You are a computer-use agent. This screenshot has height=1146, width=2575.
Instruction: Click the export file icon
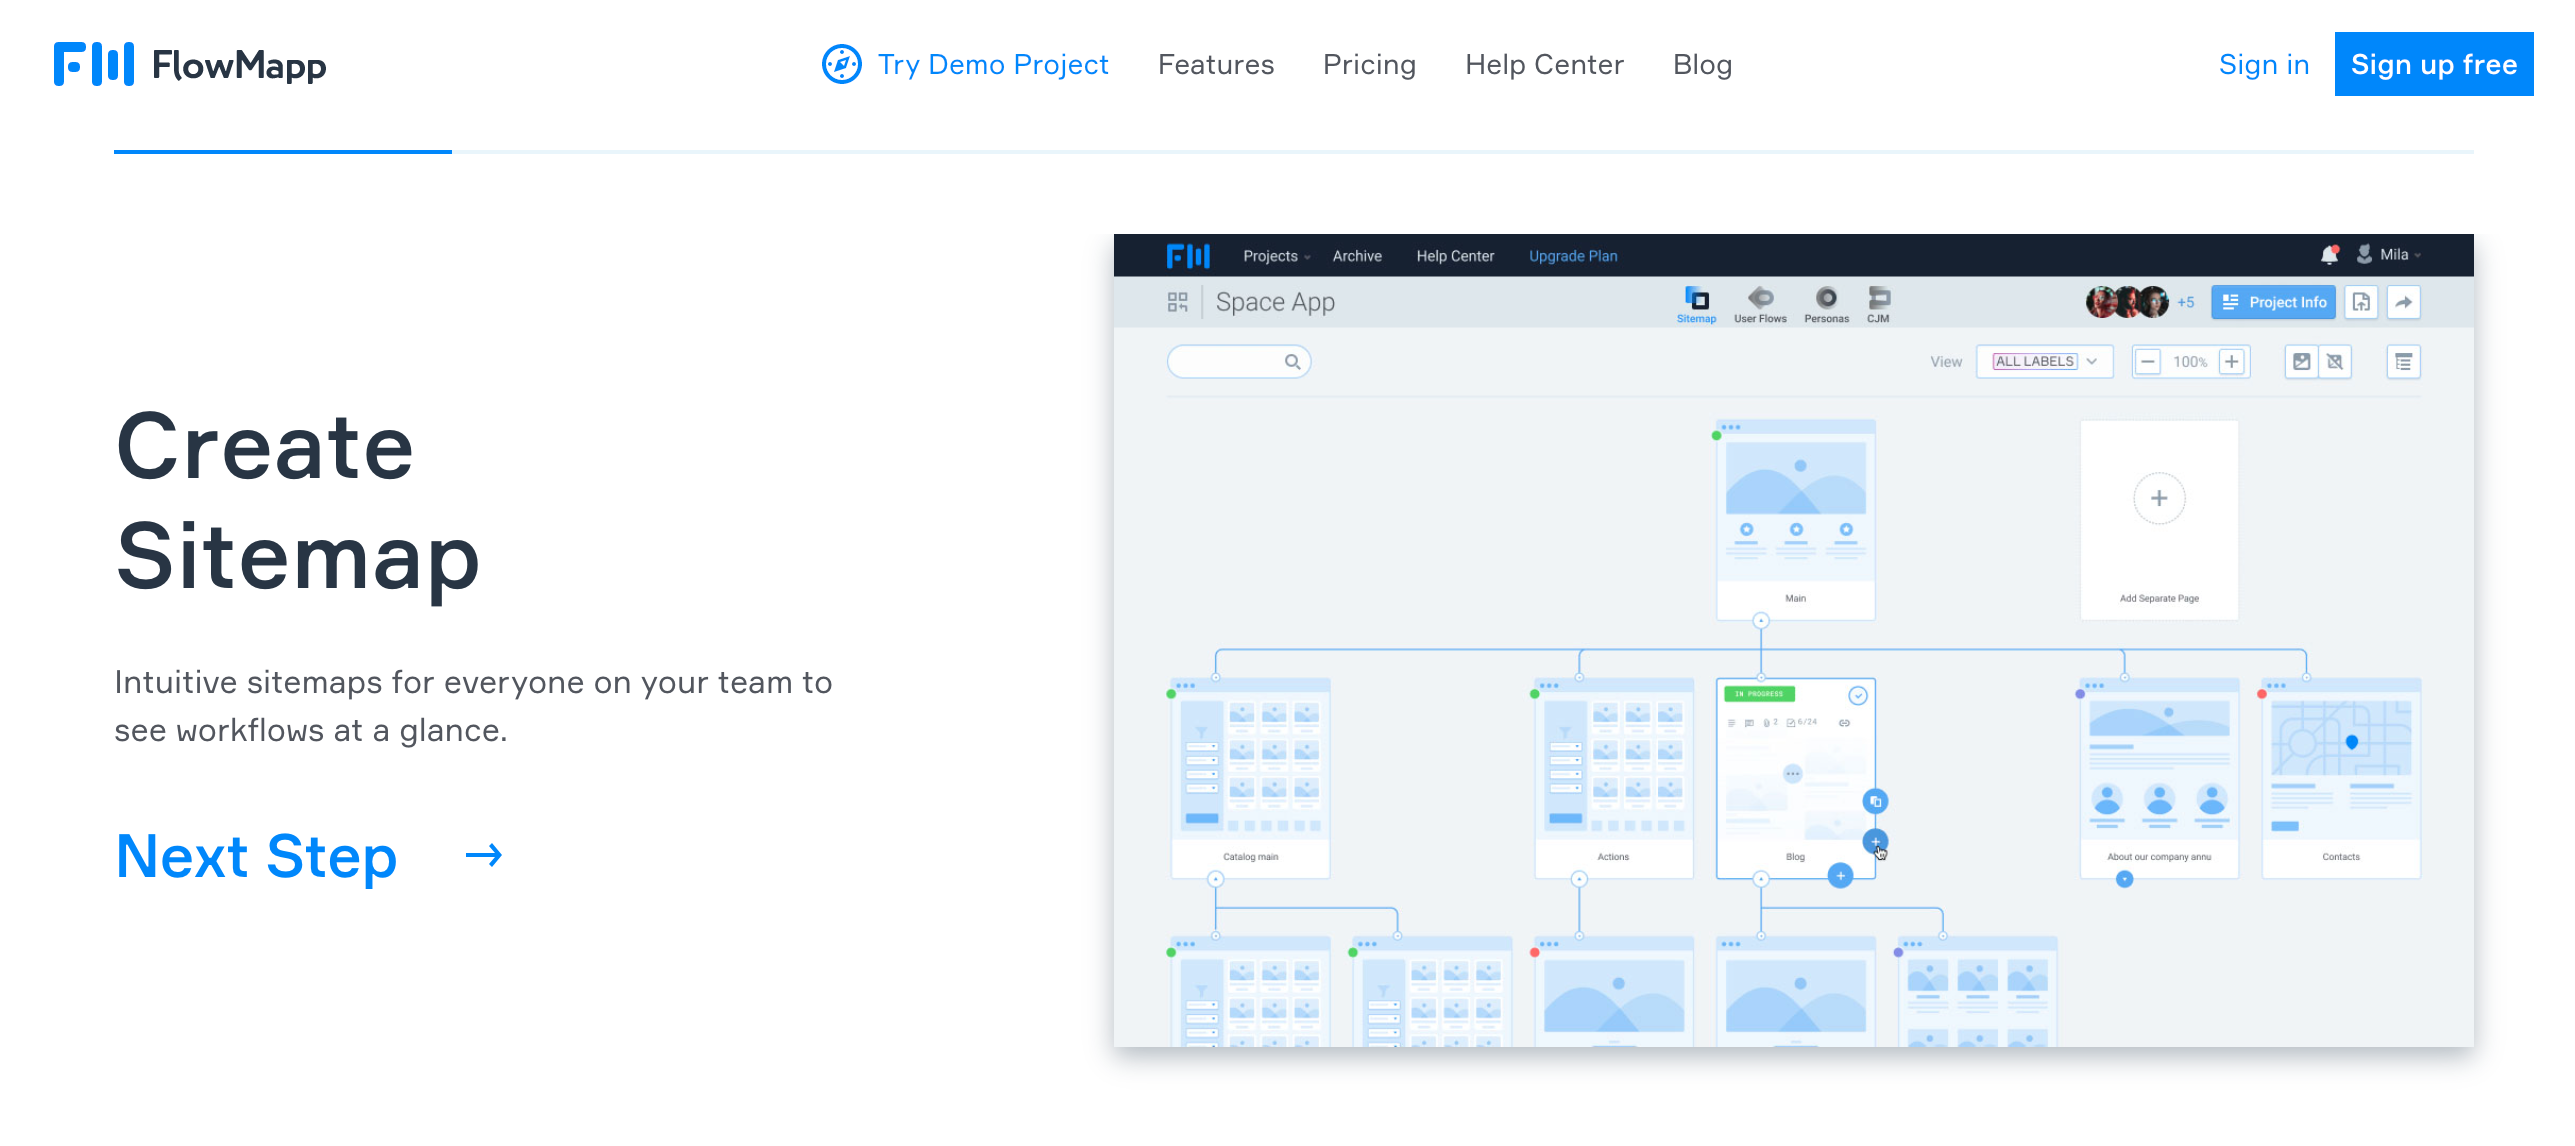pyautogui.click(x=2361, y=302)
